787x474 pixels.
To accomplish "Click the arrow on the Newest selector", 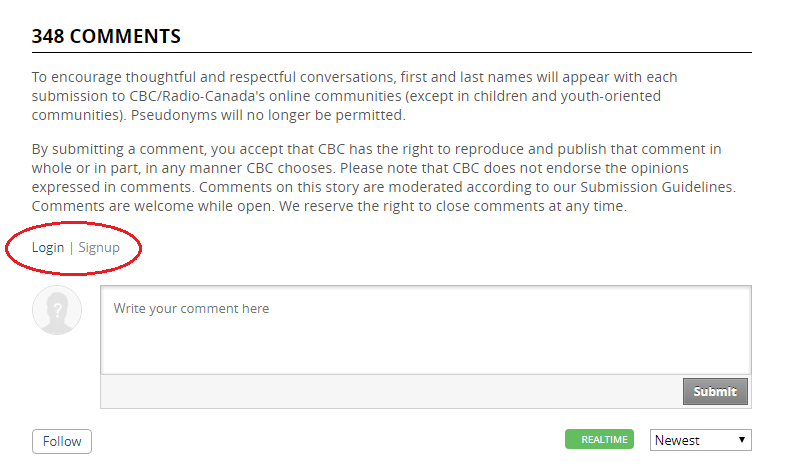I will click(741, 440).
